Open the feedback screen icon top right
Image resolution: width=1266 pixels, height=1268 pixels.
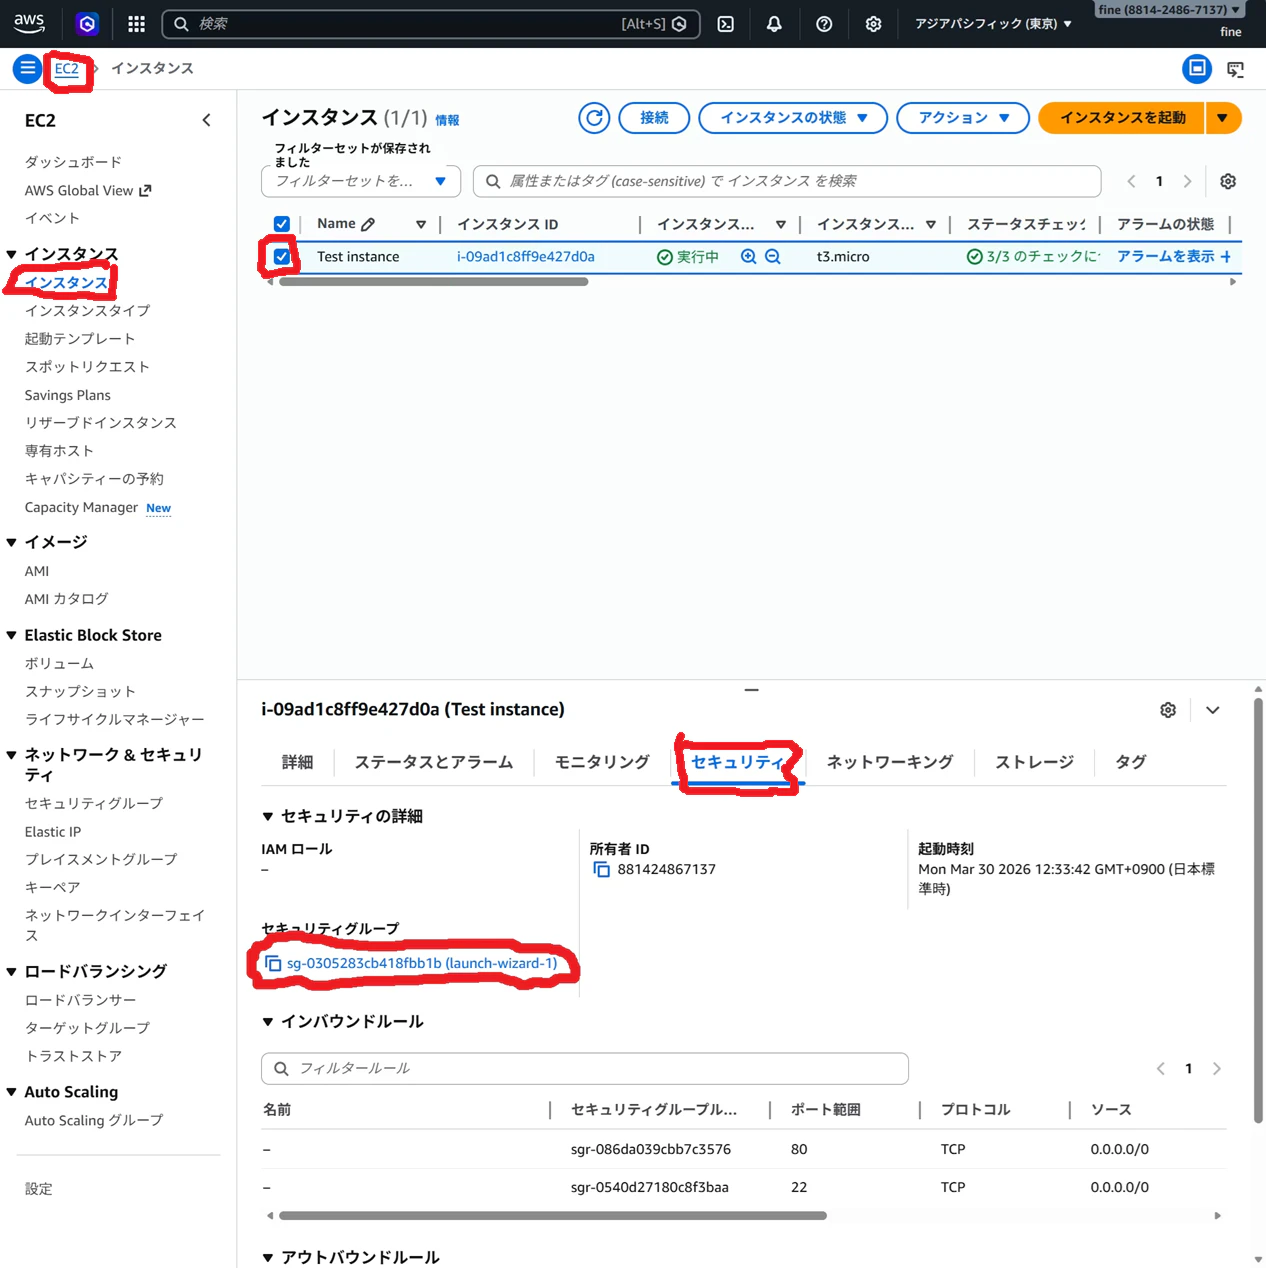1236,69
